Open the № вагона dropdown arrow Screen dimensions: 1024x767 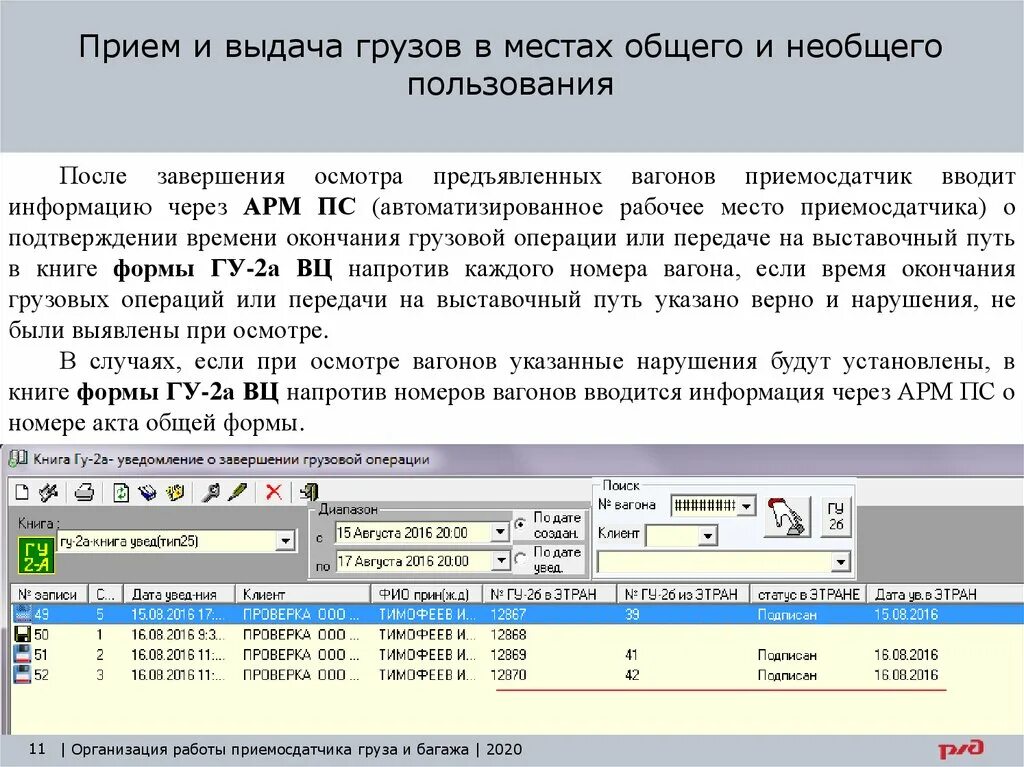click(x=746, y=506)
